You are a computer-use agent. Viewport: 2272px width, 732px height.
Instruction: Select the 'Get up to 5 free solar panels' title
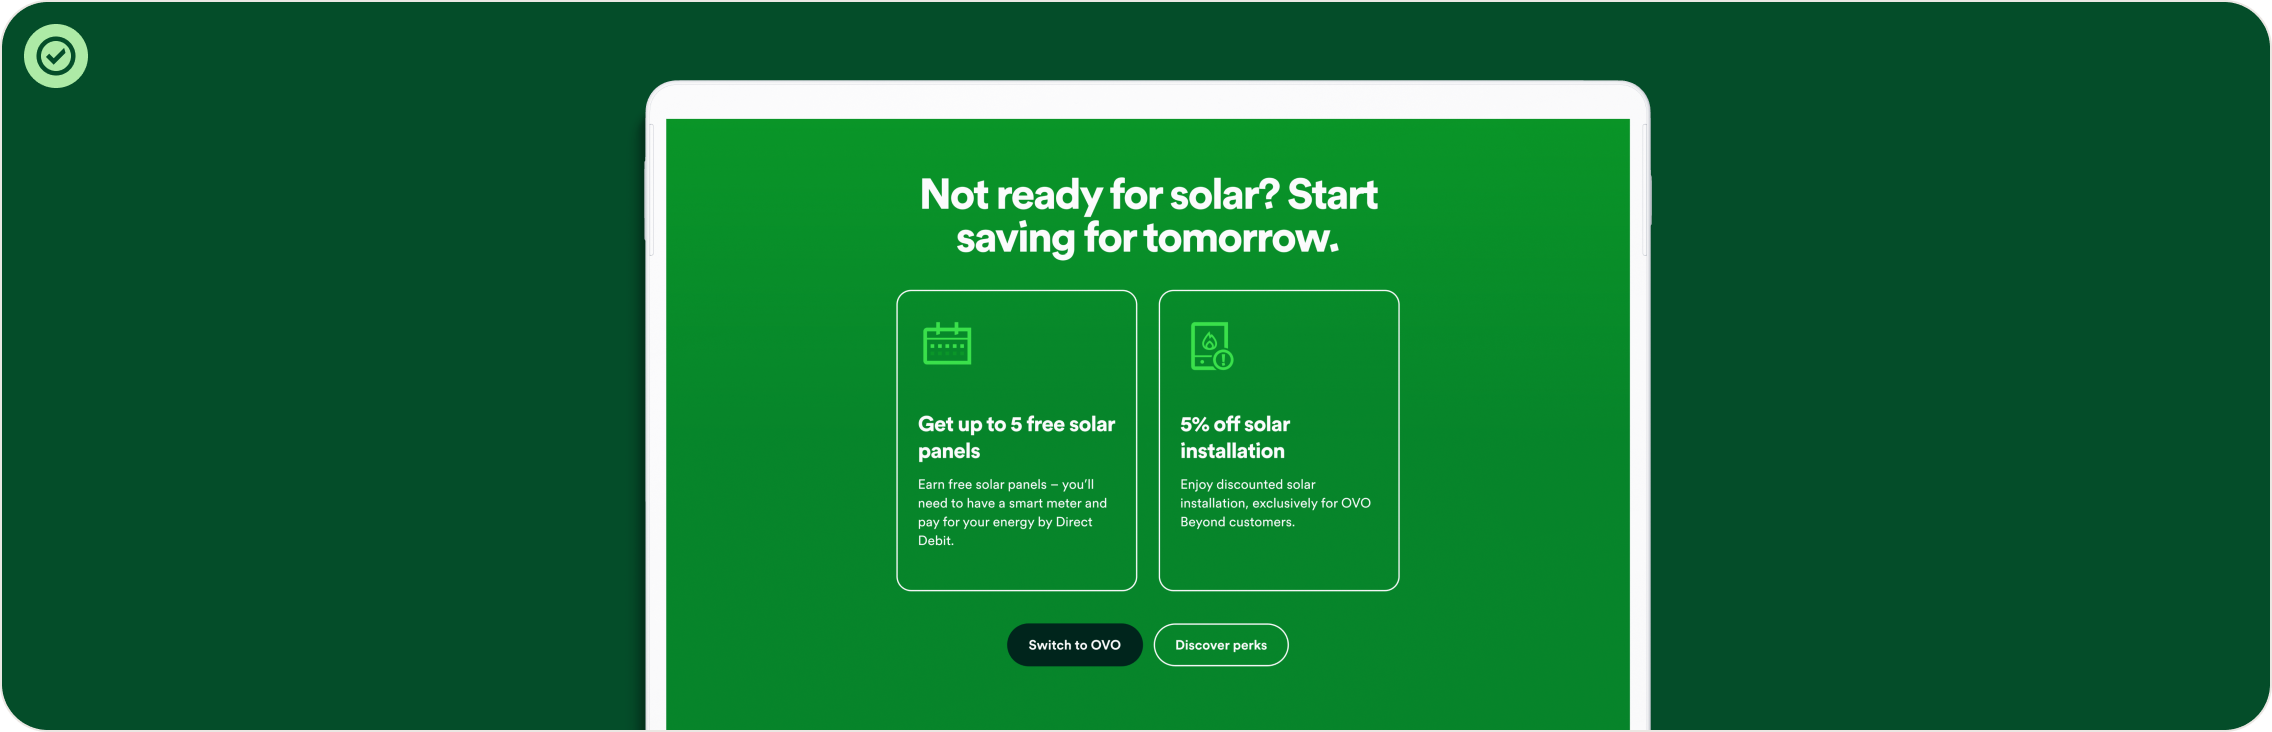[x=1016, y=437]
